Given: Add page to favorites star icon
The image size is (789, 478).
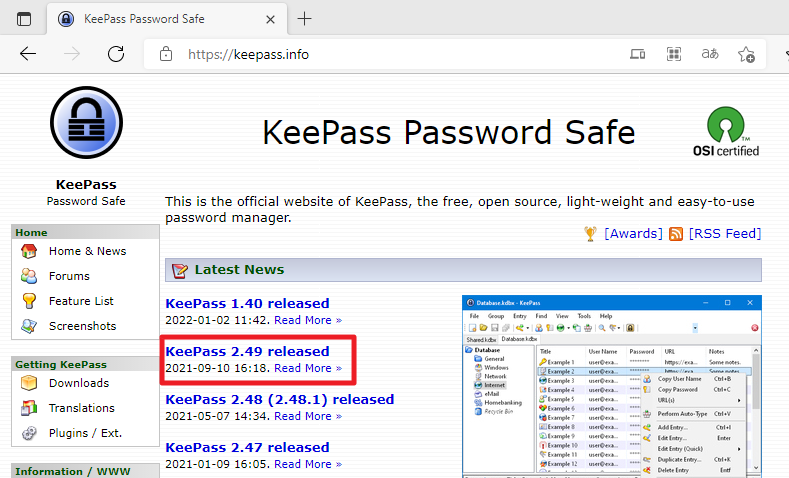Looking at the screenshot, I should pyautogui.click(x=746, y=54).
